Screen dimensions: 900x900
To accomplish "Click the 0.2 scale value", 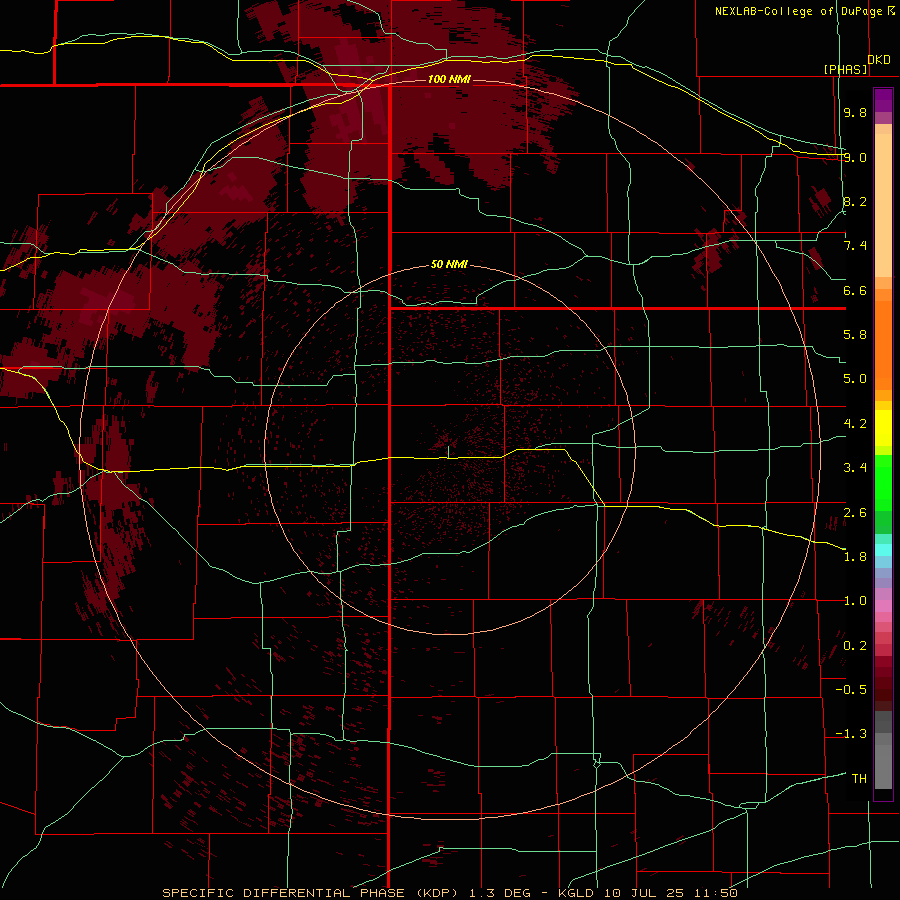I will coord(855,646).
